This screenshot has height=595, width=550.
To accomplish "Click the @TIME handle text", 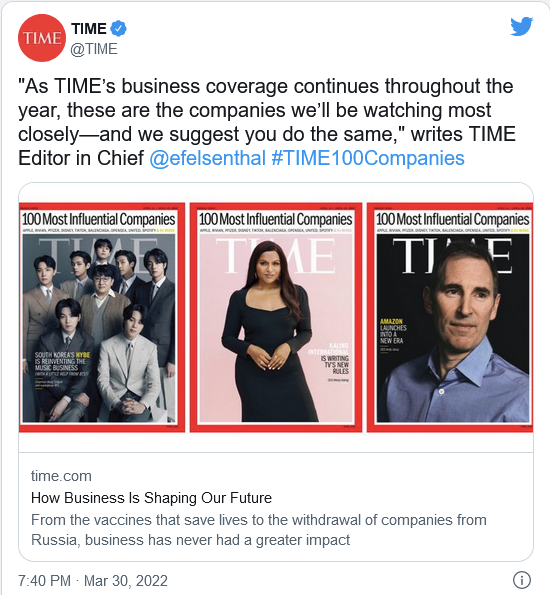I will [x=94, y=49].
